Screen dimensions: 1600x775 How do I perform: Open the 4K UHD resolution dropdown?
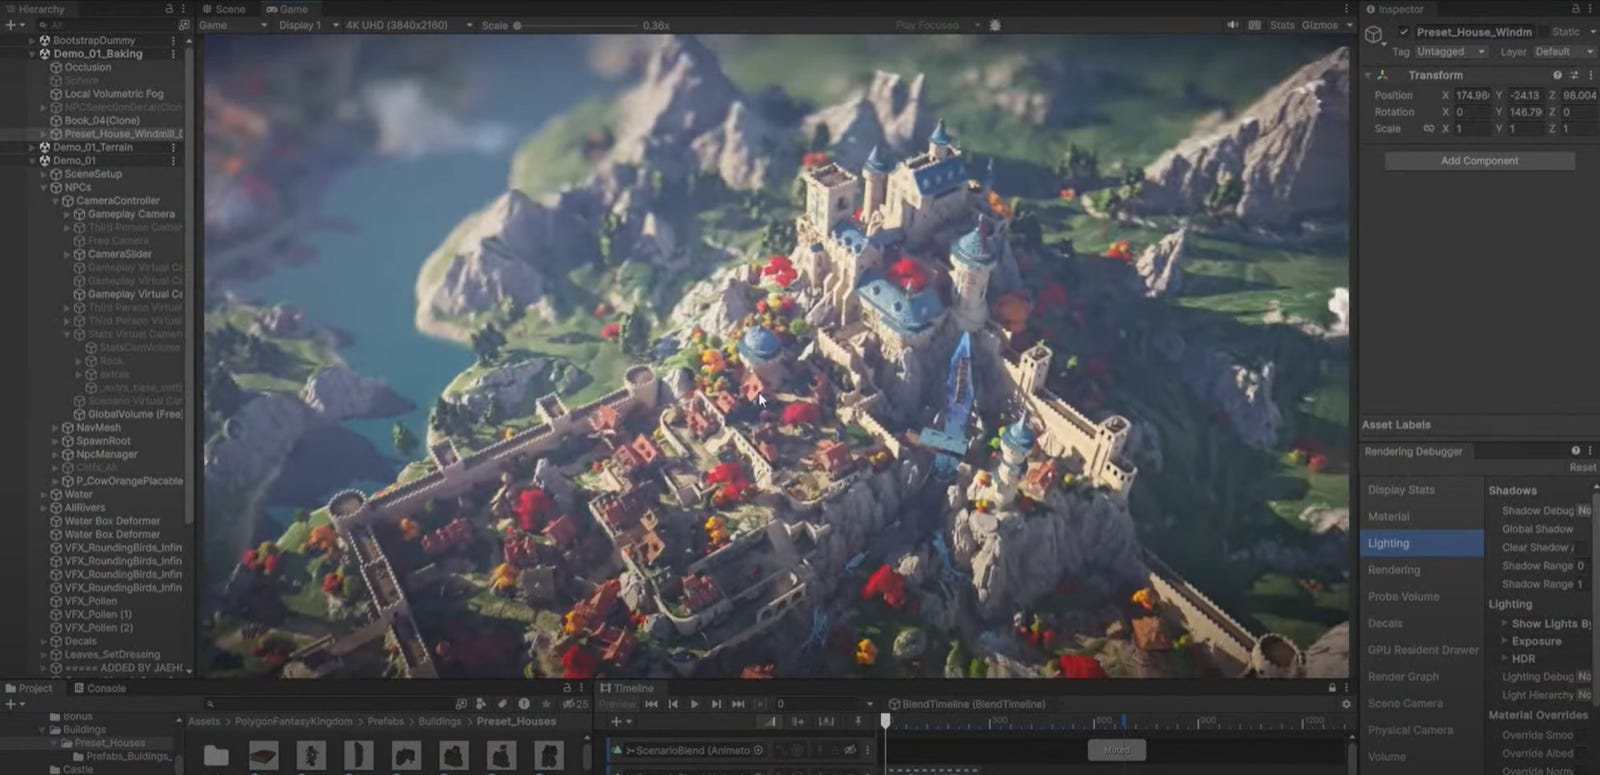[409, 25]
